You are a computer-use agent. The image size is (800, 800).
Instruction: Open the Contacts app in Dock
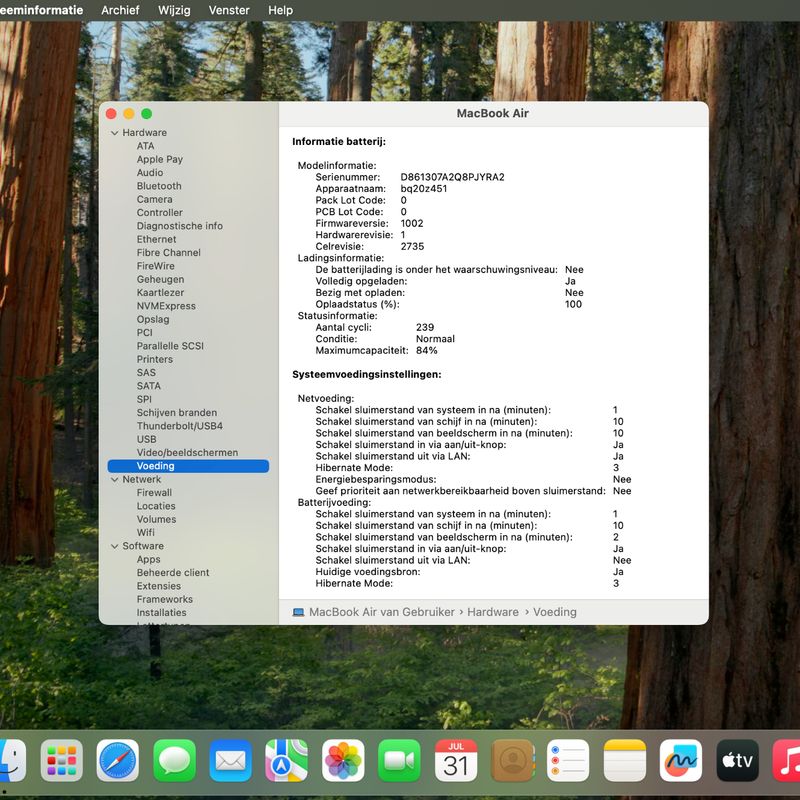point(512,760)
